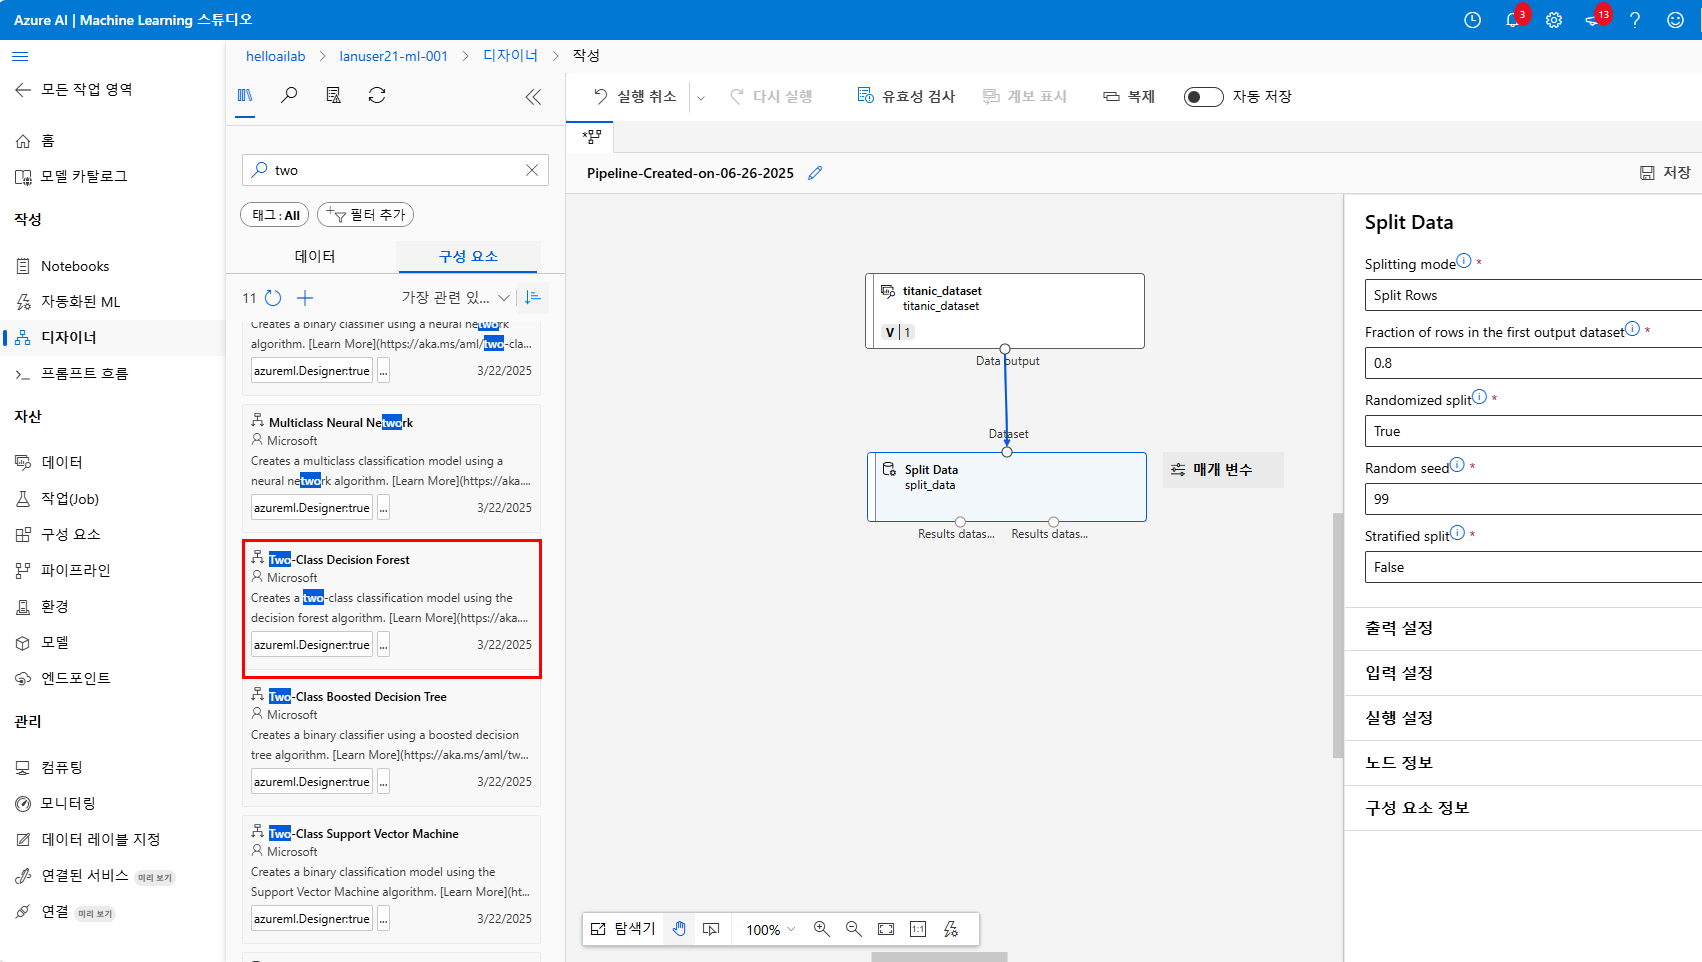Rename the pipeline using the pencil icon

click(x=815, y=172)
